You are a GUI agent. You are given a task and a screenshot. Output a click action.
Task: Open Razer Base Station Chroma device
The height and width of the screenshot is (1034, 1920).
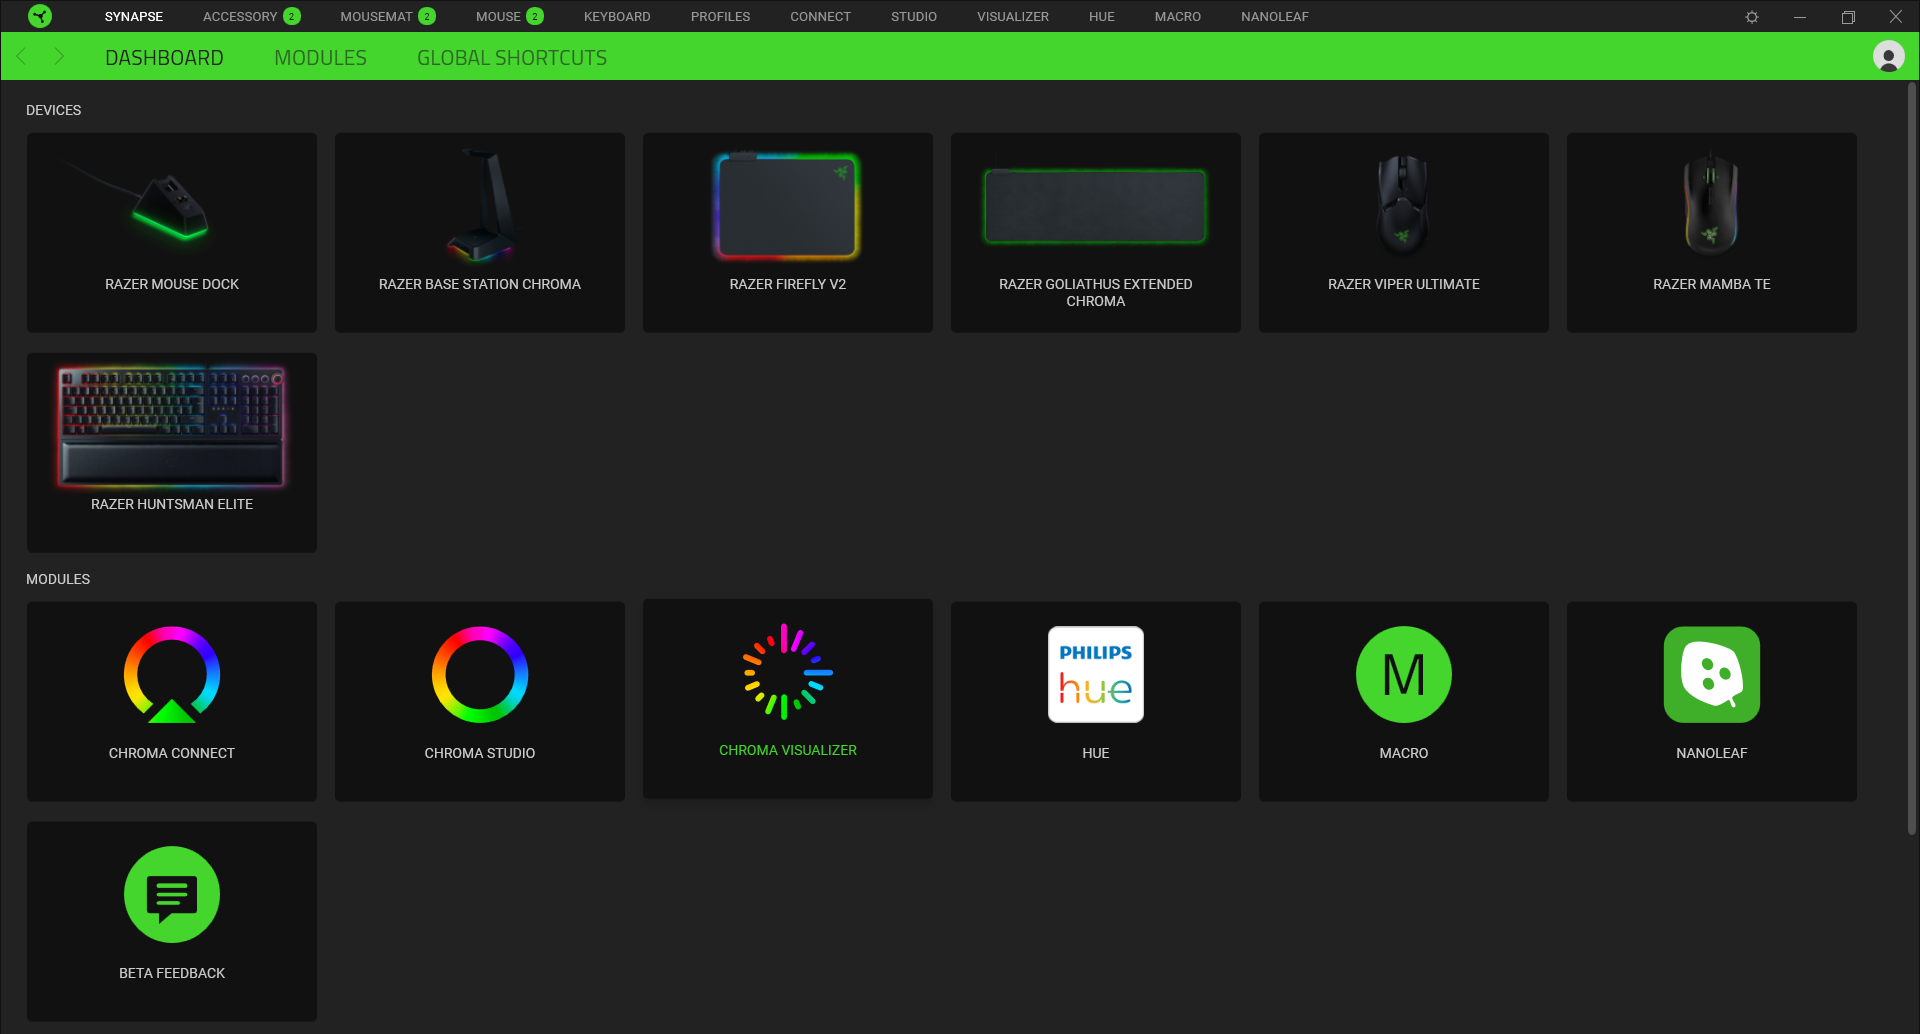click(480, 233)
